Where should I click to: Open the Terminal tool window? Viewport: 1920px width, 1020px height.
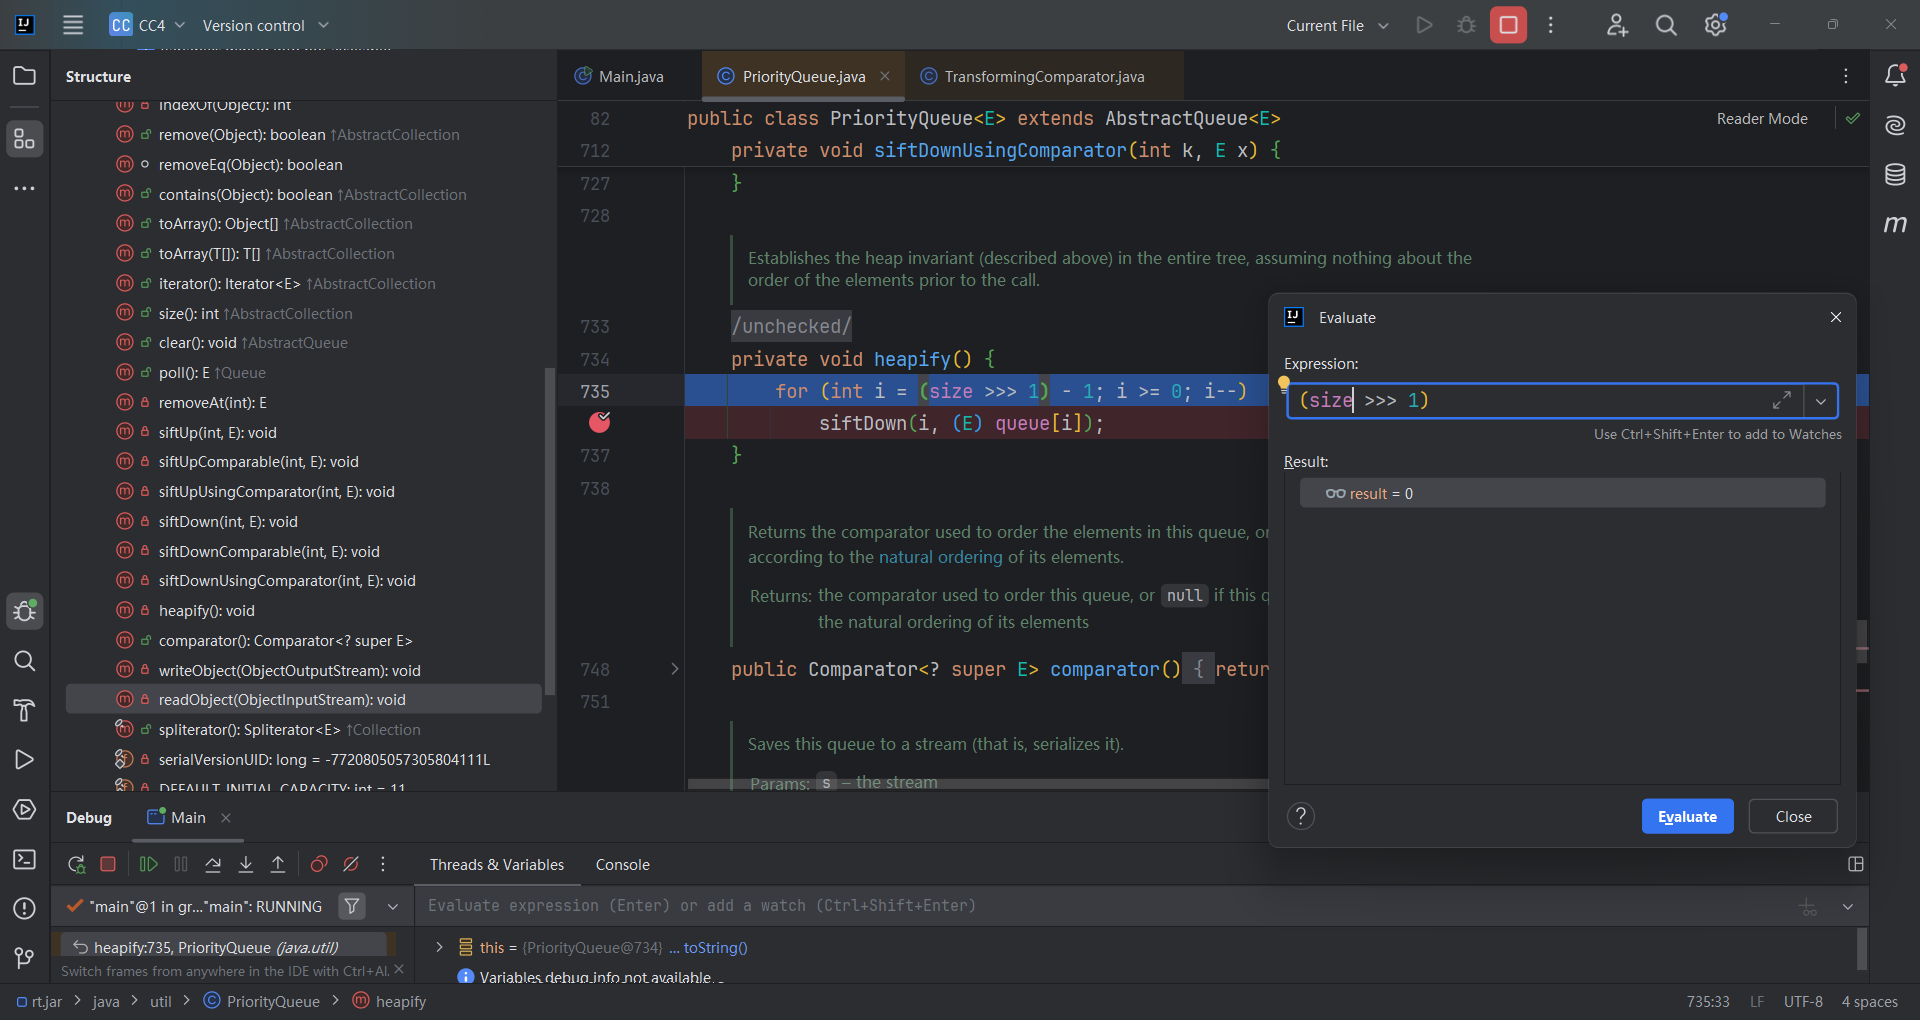pyautogui.click(x=24, y=860)
